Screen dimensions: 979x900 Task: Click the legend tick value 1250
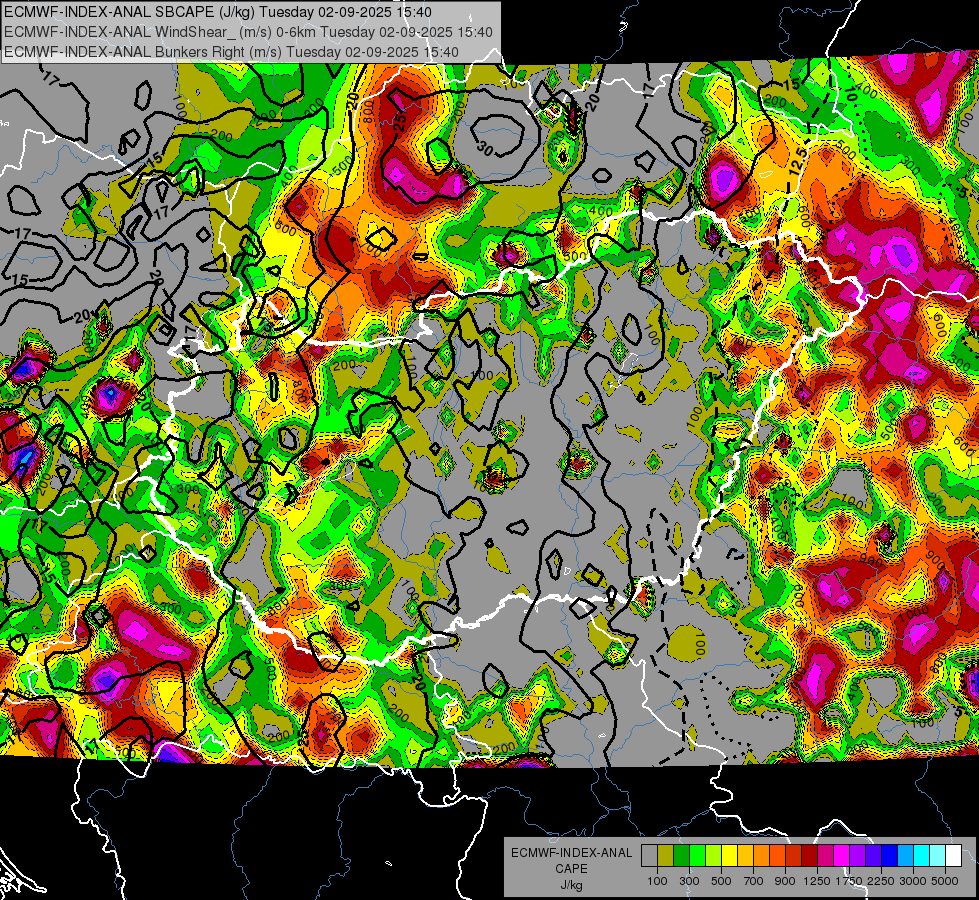tap(817, 881)
